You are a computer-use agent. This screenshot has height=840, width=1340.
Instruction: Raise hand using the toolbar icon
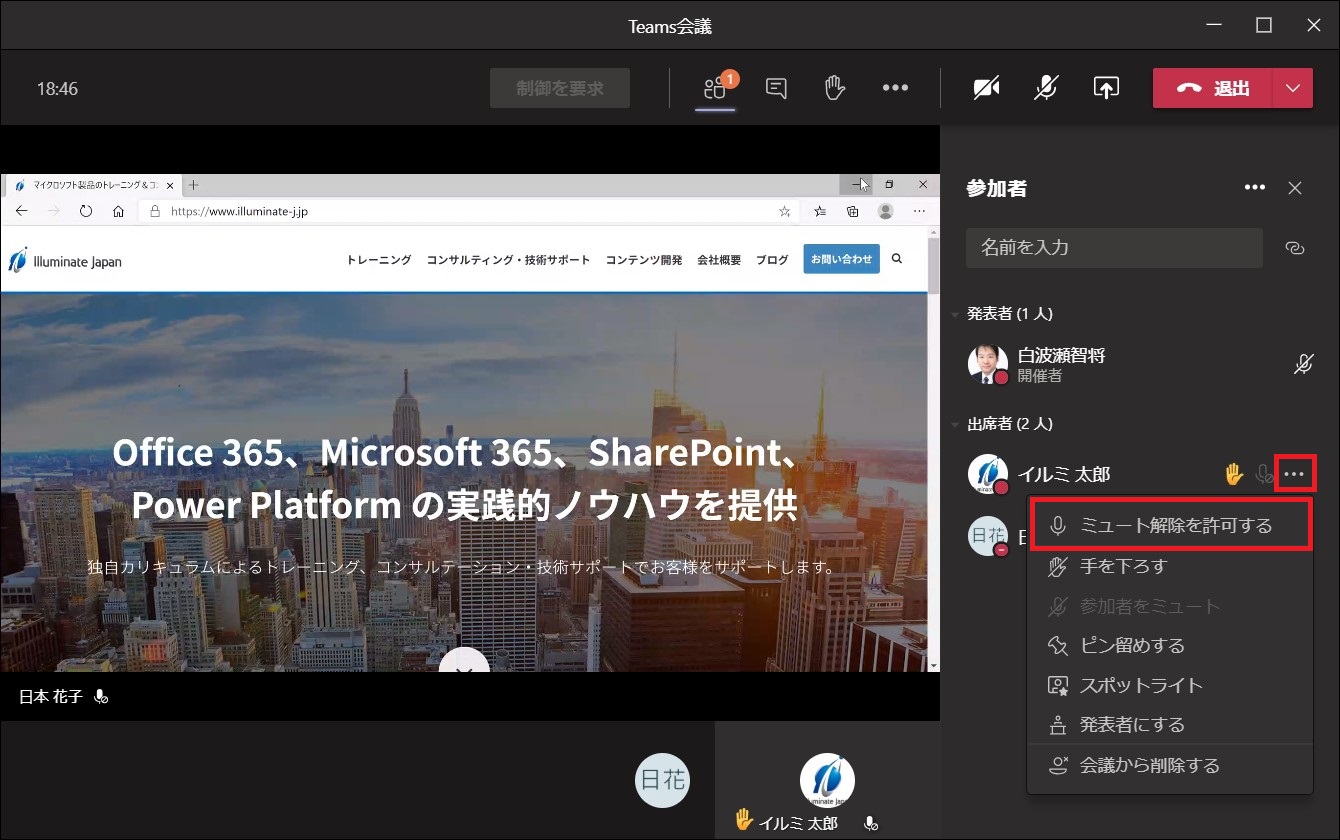(x=835, y=88)
